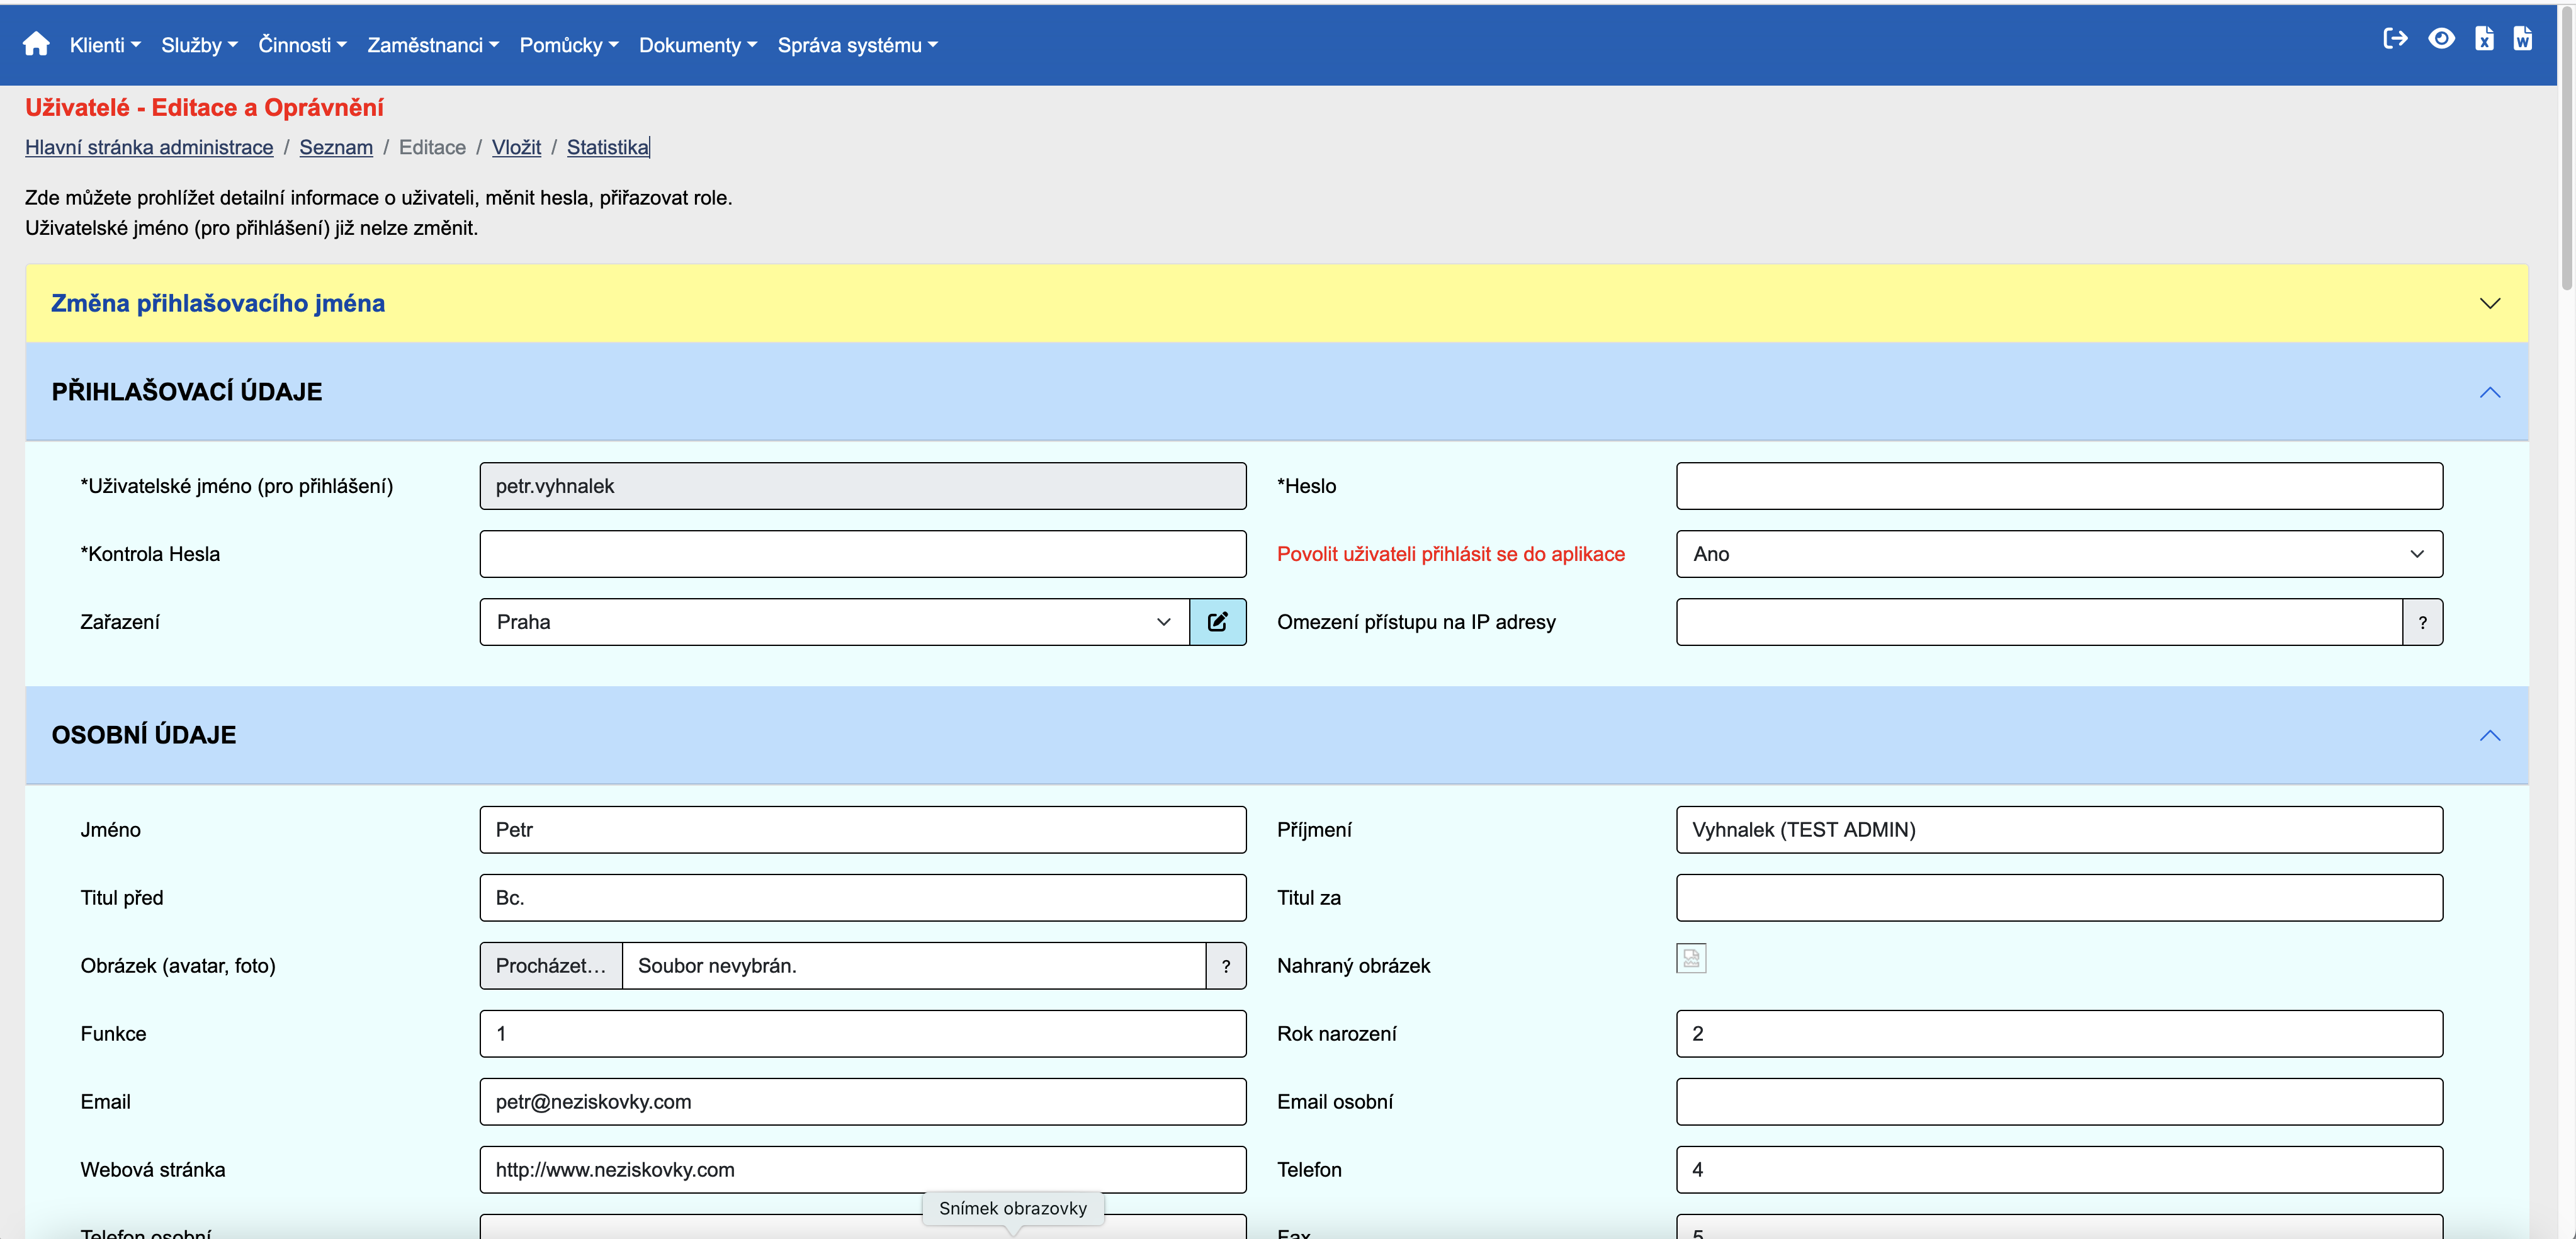Open the Zařazení dropdown showing Praha
Image resolution: width=2576 pixels, height=1239 pixels.
[x=833, y=622]
